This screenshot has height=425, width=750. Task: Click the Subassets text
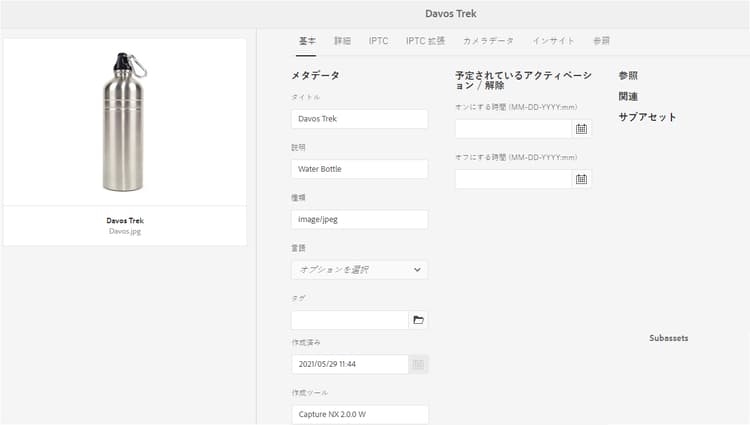pos(669,338)
